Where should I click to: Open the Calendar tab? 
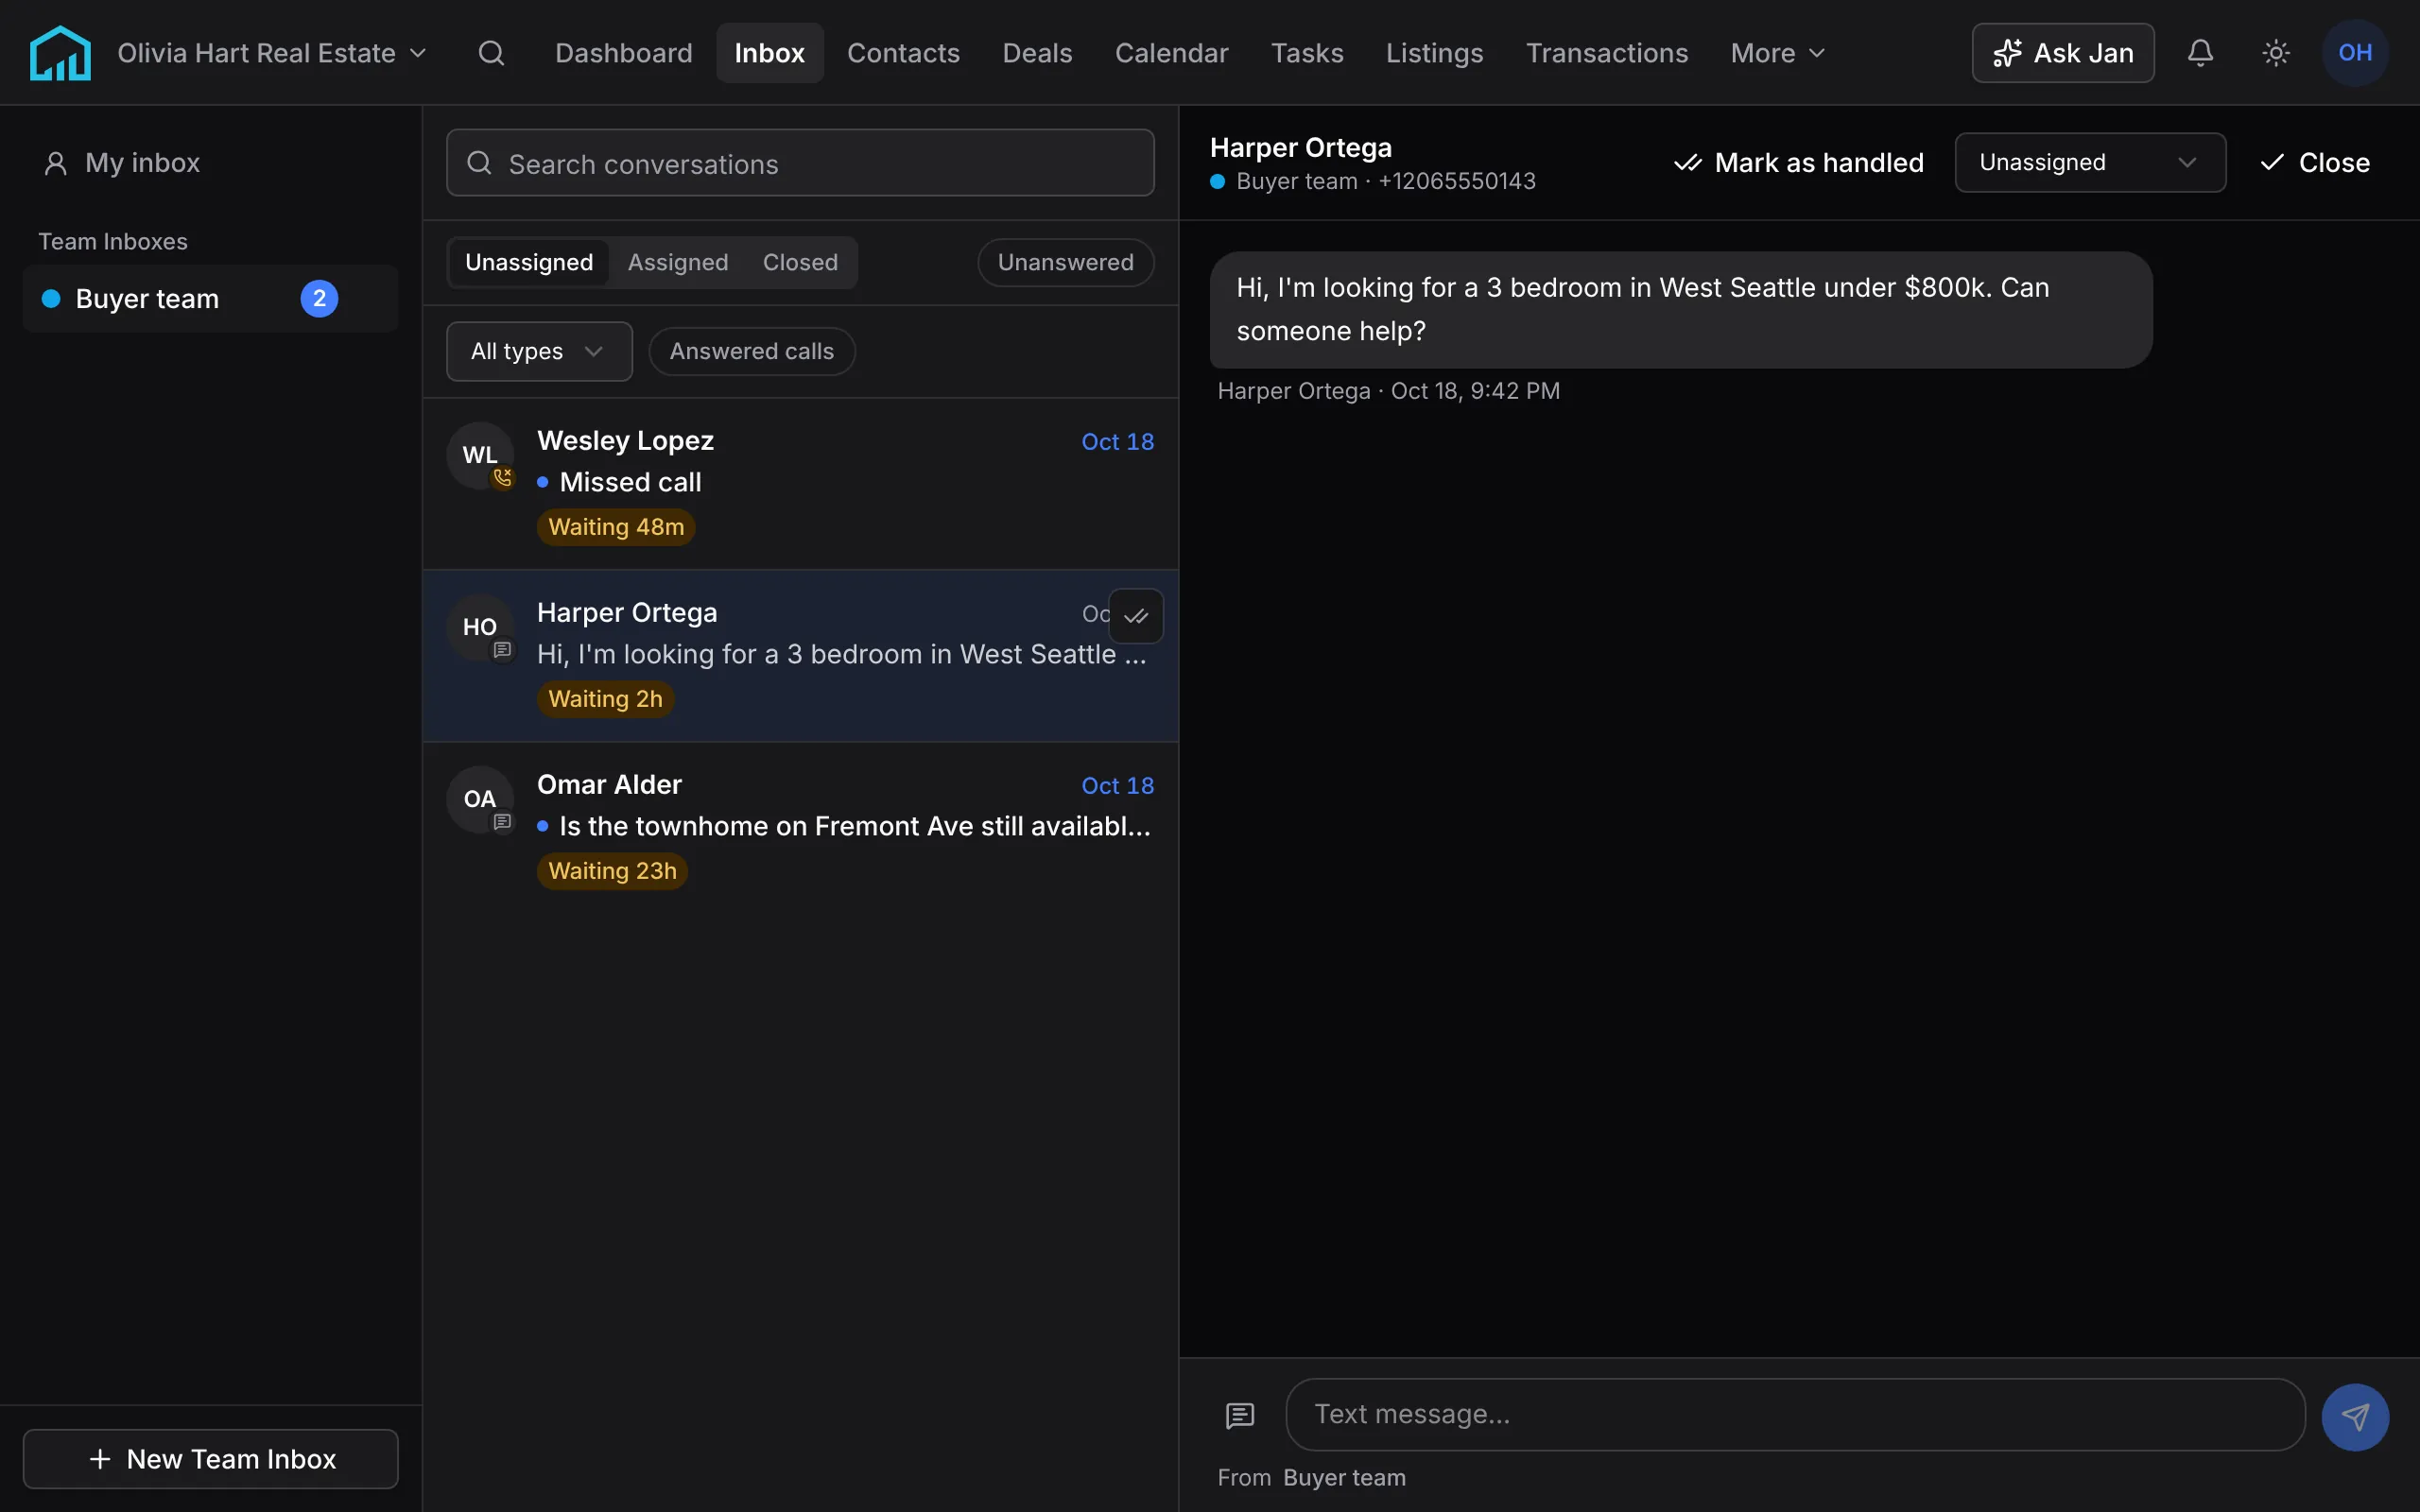1171,53
